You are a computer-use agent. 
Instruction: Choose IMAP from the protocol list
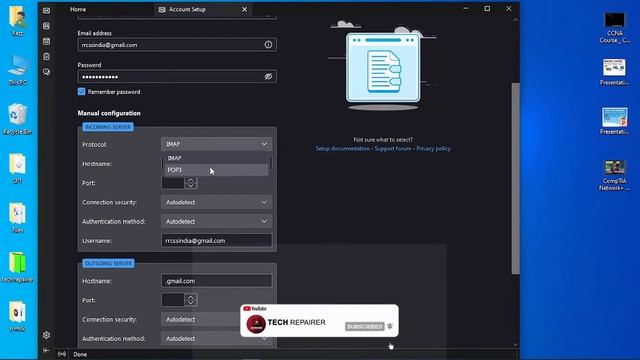[216, 158]
